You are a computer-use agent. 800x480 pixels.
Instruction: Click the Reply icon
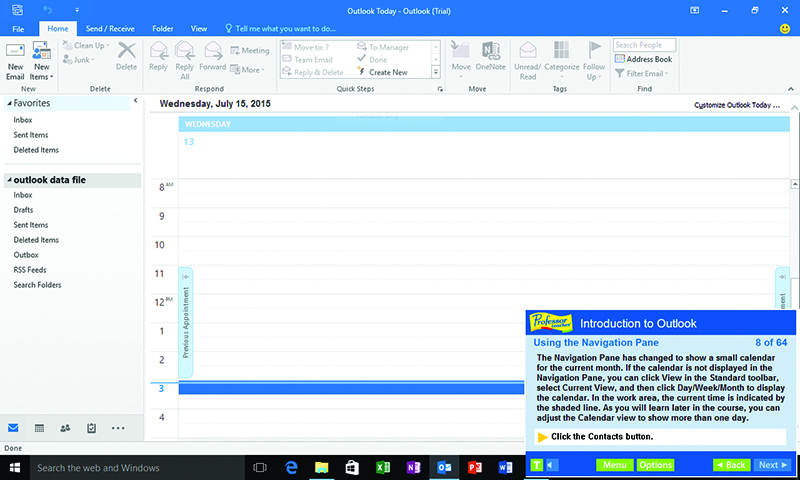click(158, 51)
